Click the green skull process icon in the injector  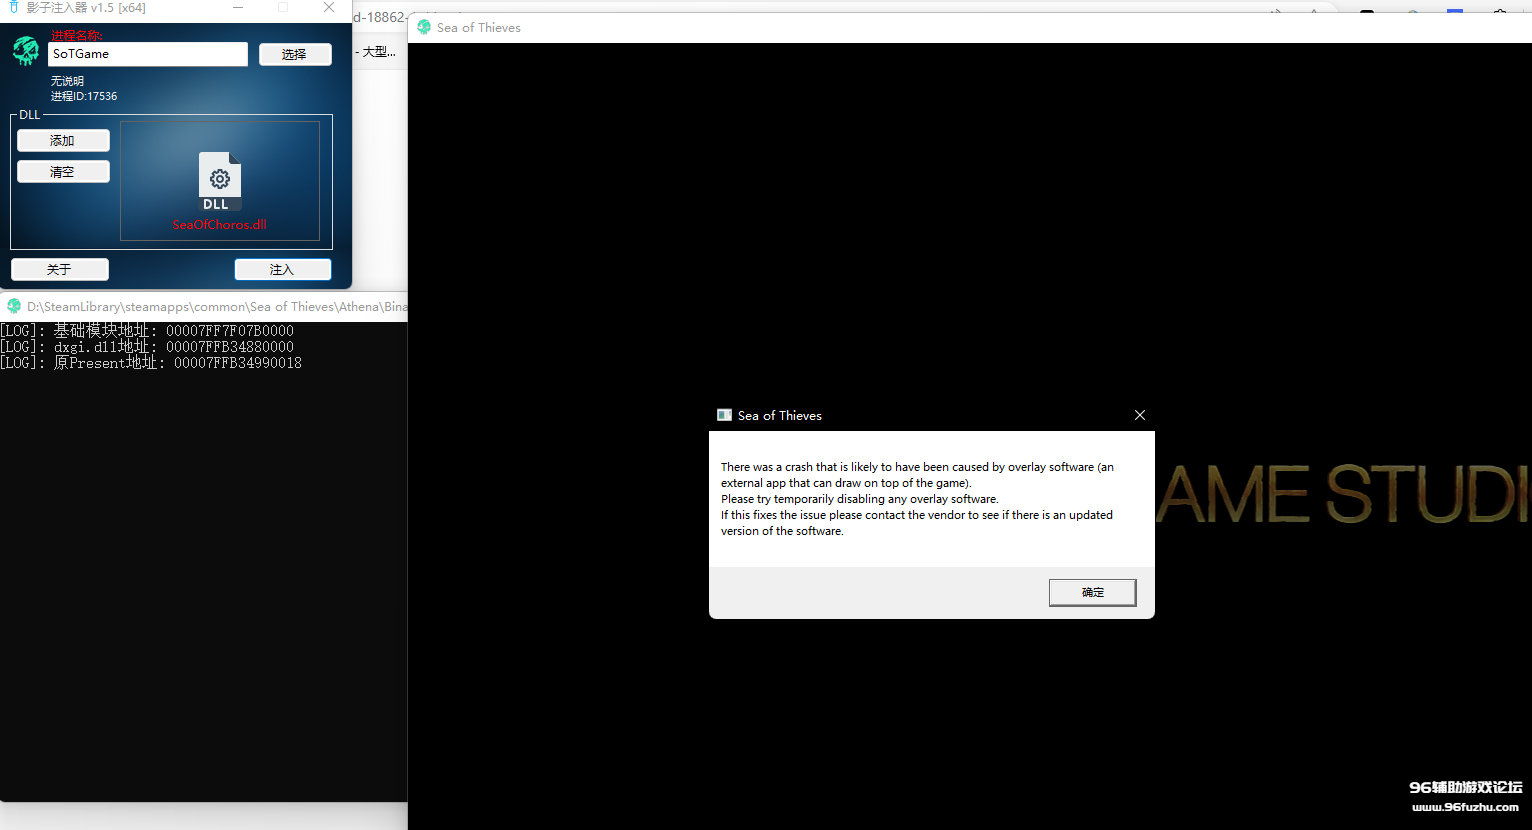pyautogui.click(x=26, y=51)
